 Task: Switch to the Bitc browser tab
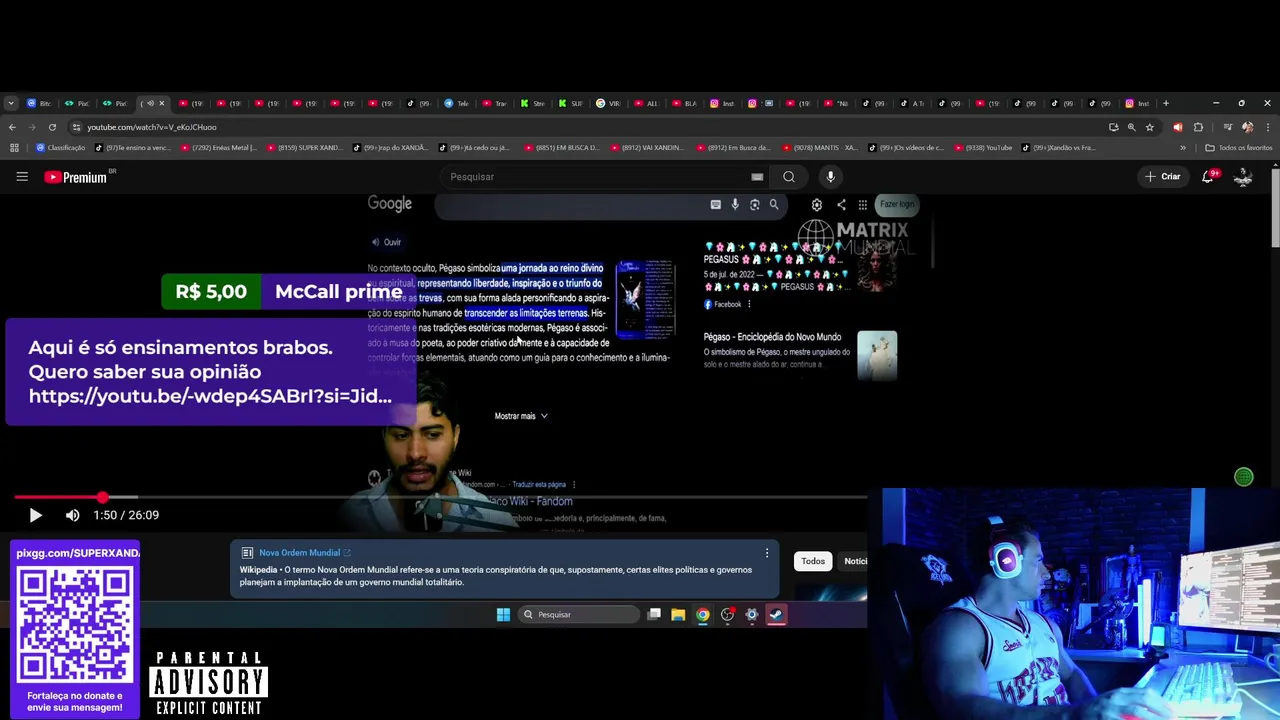[x=40, y=103]
